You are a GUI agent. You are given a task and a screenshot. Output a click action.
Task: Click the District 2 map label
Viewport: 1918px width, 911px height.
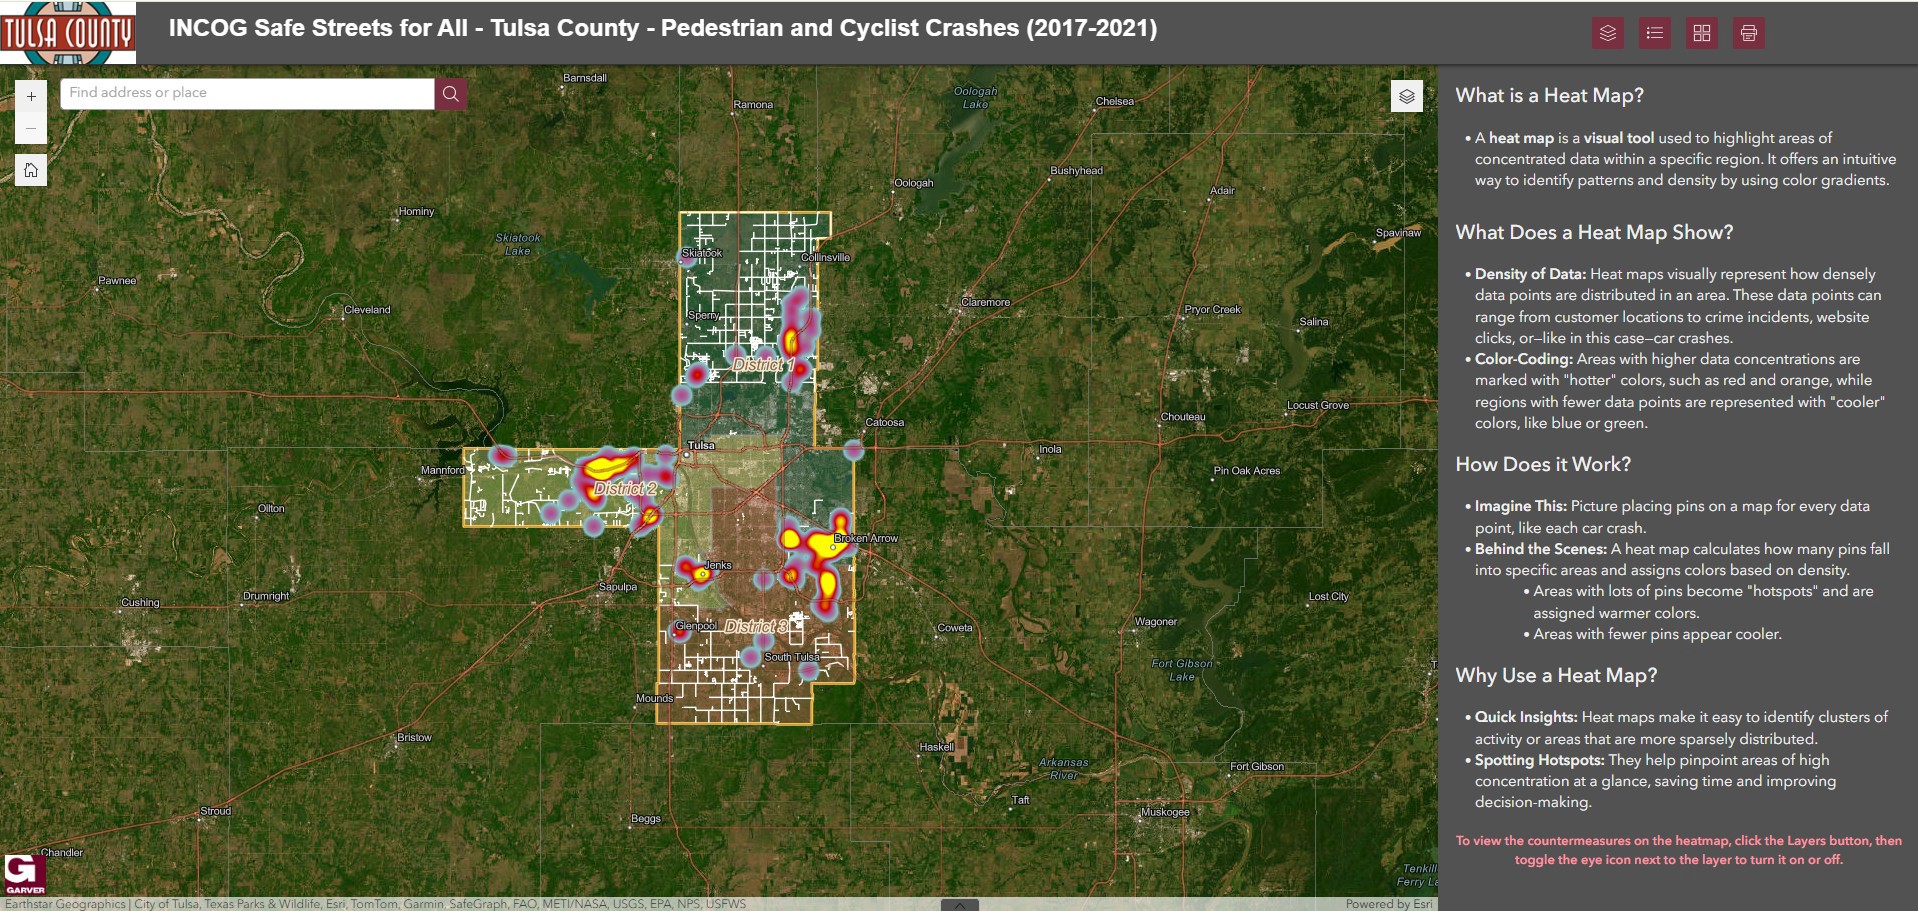tap(625, 489)
